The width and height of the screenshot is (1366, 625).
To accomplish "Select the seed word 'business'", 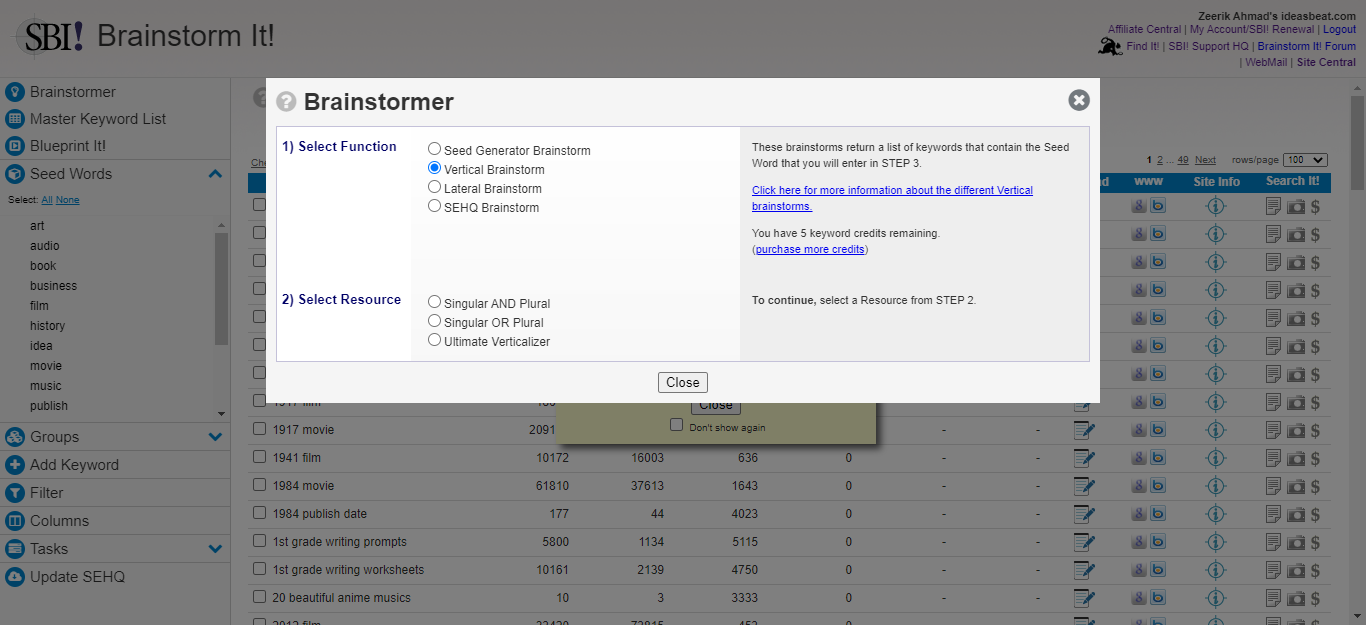I will coord(53,286).
